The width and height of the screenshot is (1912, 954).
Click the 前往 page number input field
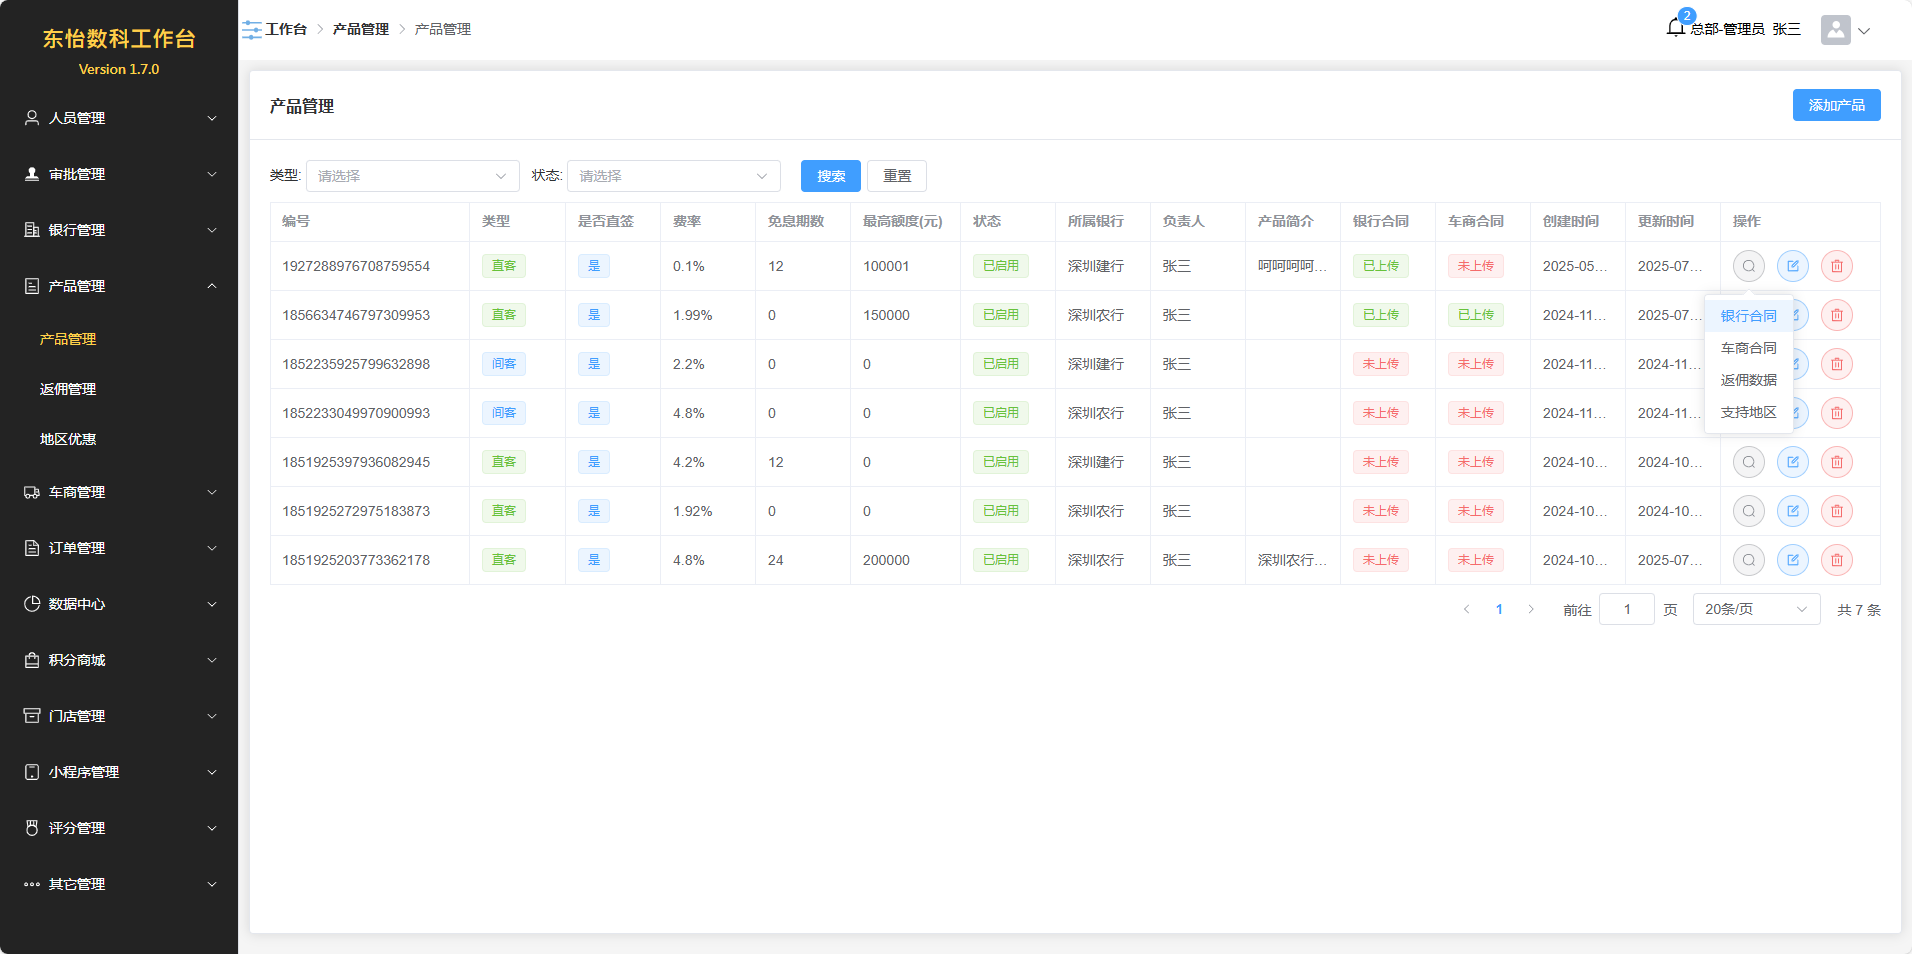click(x=1626, y=609)
